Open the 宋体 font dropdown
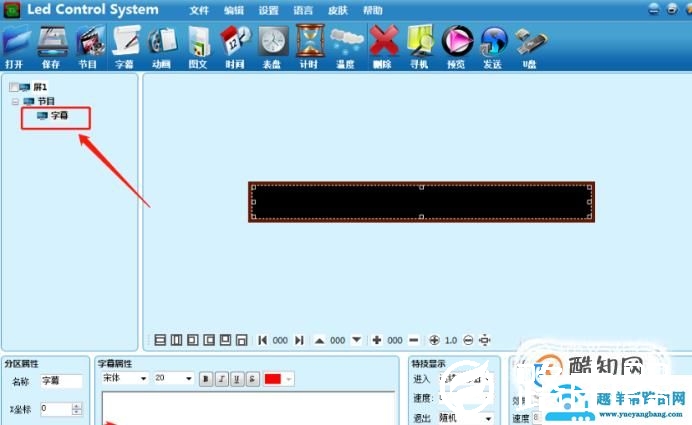 coord(124,379)
